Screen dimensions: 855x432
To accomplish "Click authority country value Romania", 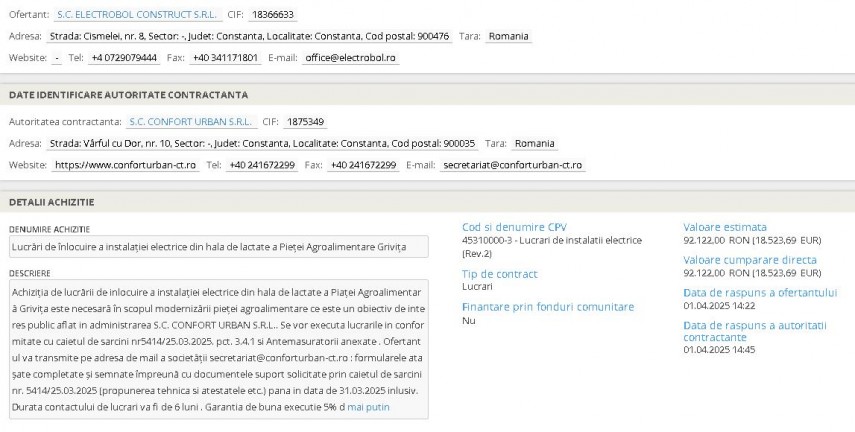I will pyautogui.click(x=534, y=143).
